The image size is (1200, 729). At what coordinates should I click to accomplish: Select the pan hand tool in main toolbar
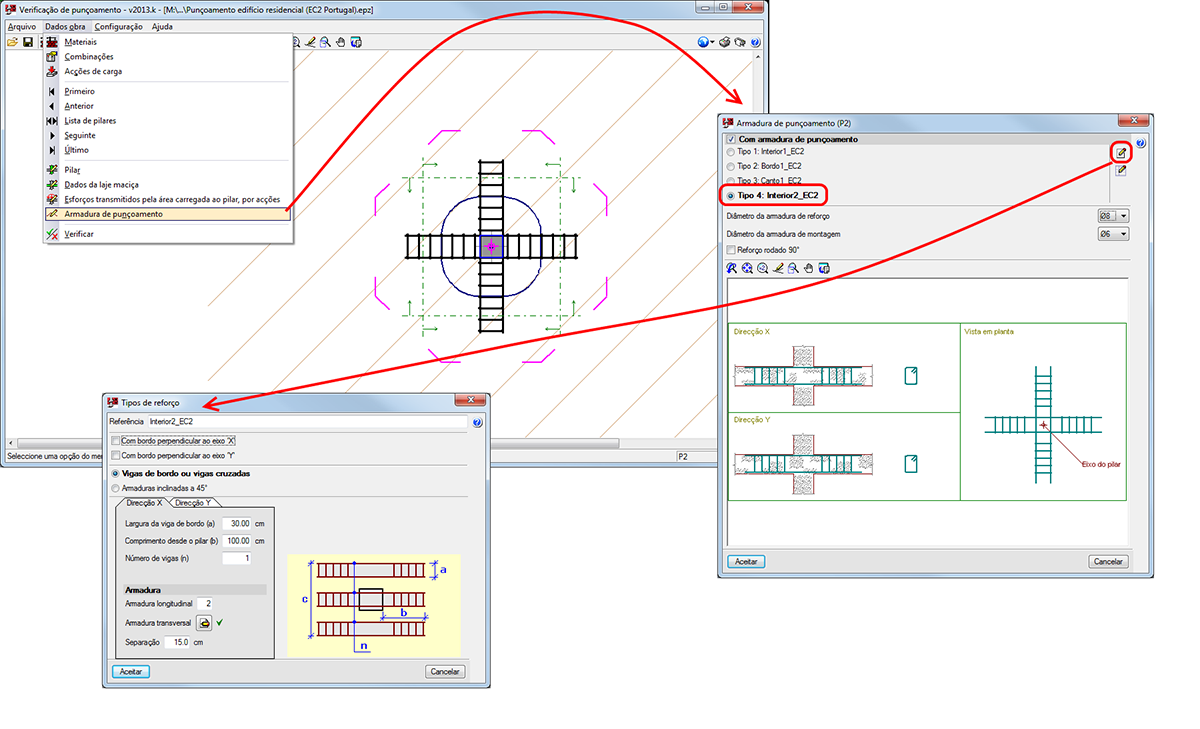point(341,43)
